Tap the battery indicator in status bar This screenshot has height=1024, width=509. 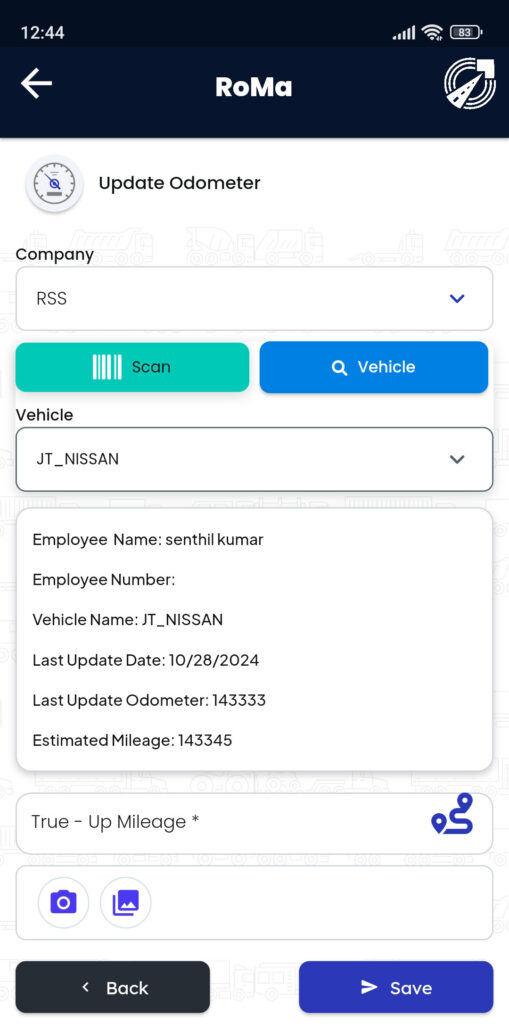click(466, 32)
